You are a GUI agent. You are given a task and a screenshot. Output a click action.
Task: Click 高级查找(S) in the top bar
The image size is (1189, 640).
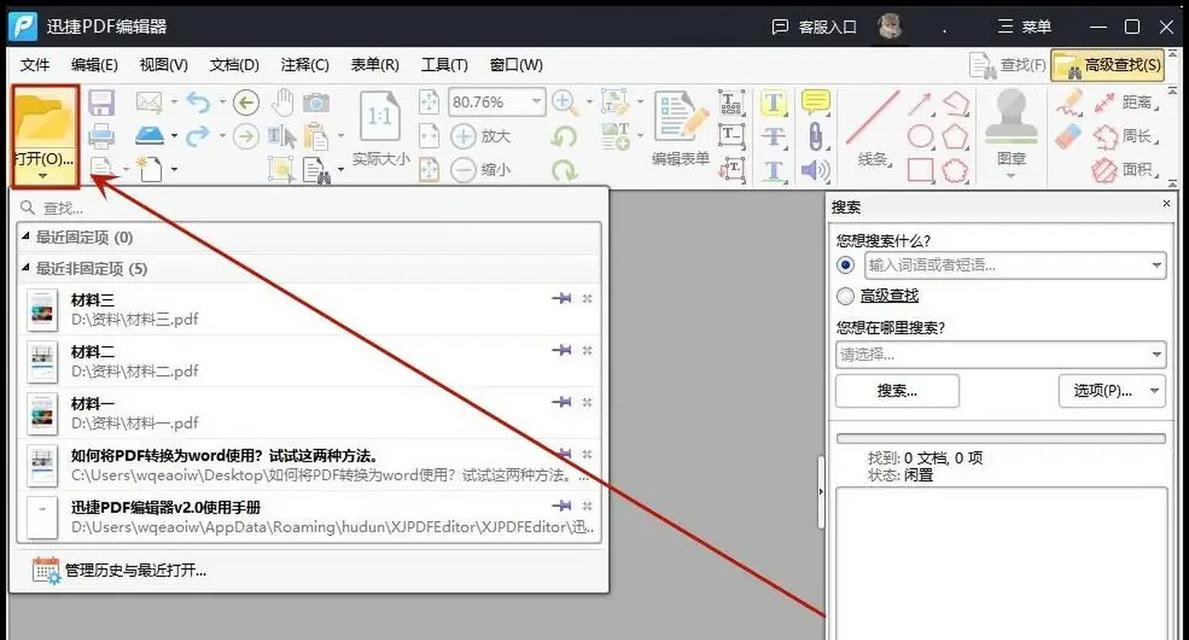[1108, 66]
